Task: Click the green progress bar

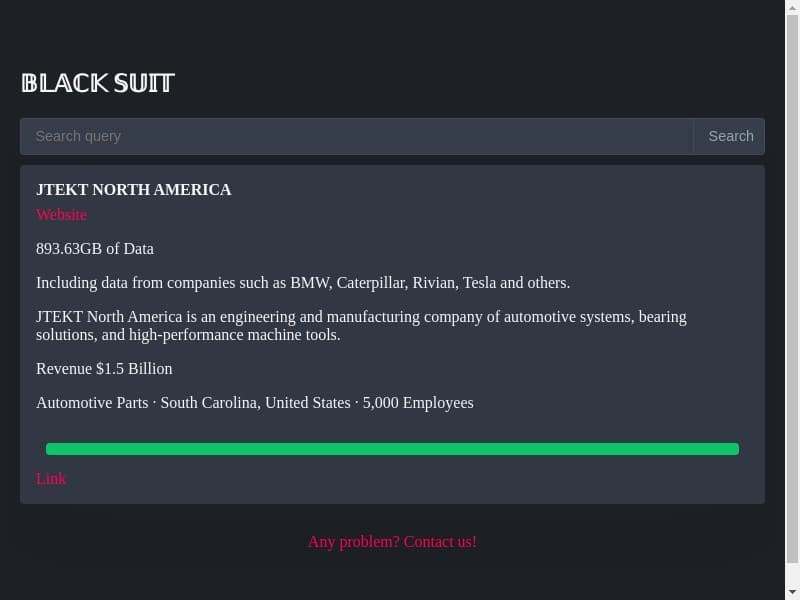Action: 392,449
